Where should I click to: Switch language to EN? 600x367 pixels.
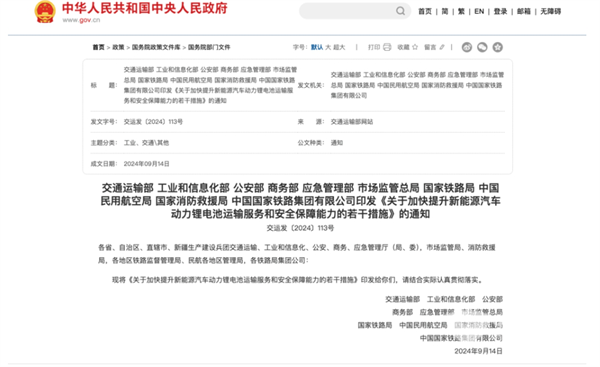[479, 11]
